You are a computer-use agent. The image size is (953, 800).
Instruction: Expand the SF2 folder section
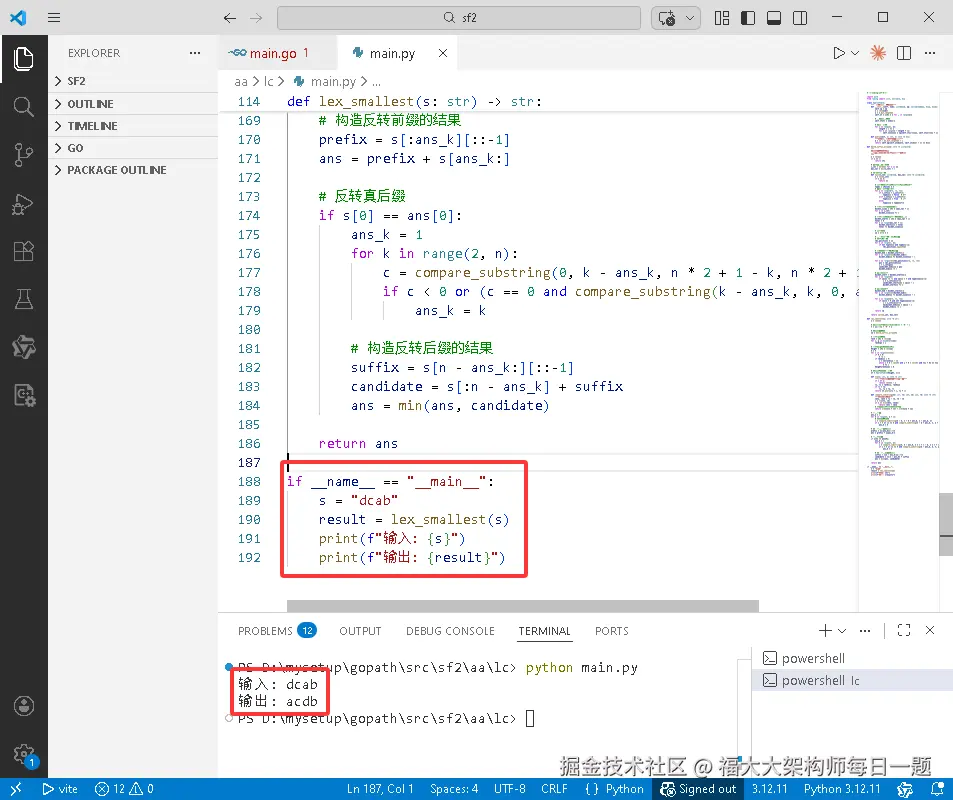click(76, 81)
